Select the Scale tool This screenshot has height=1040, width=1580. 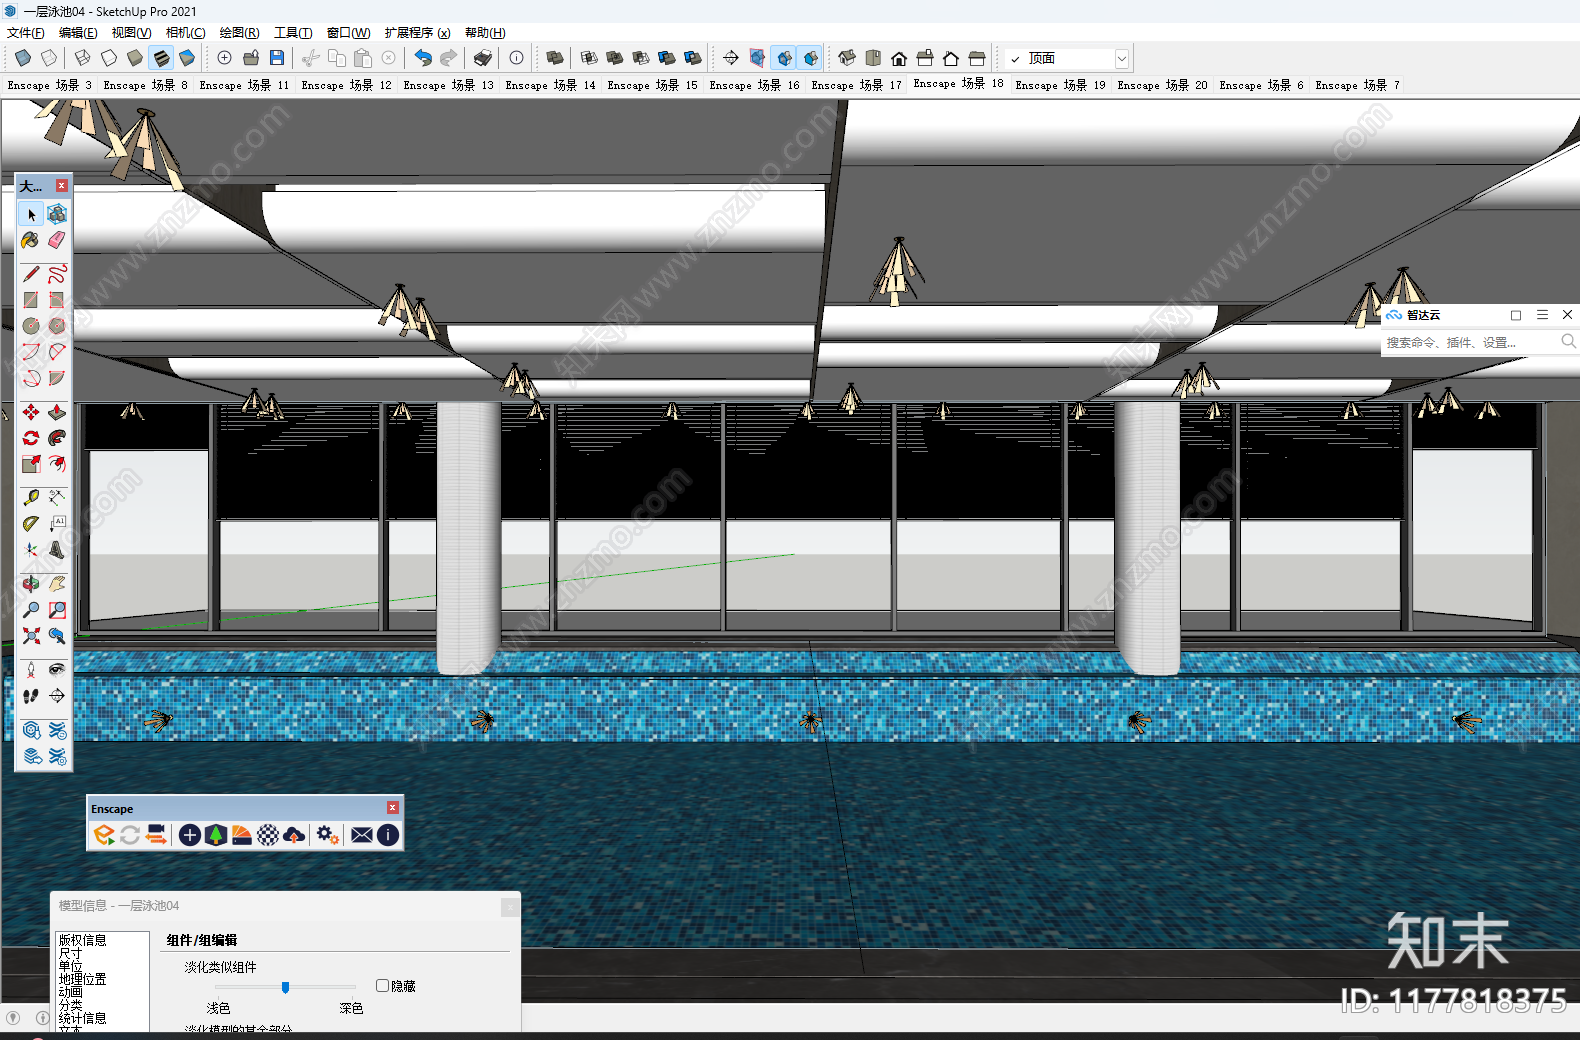(x=31, y=464)
